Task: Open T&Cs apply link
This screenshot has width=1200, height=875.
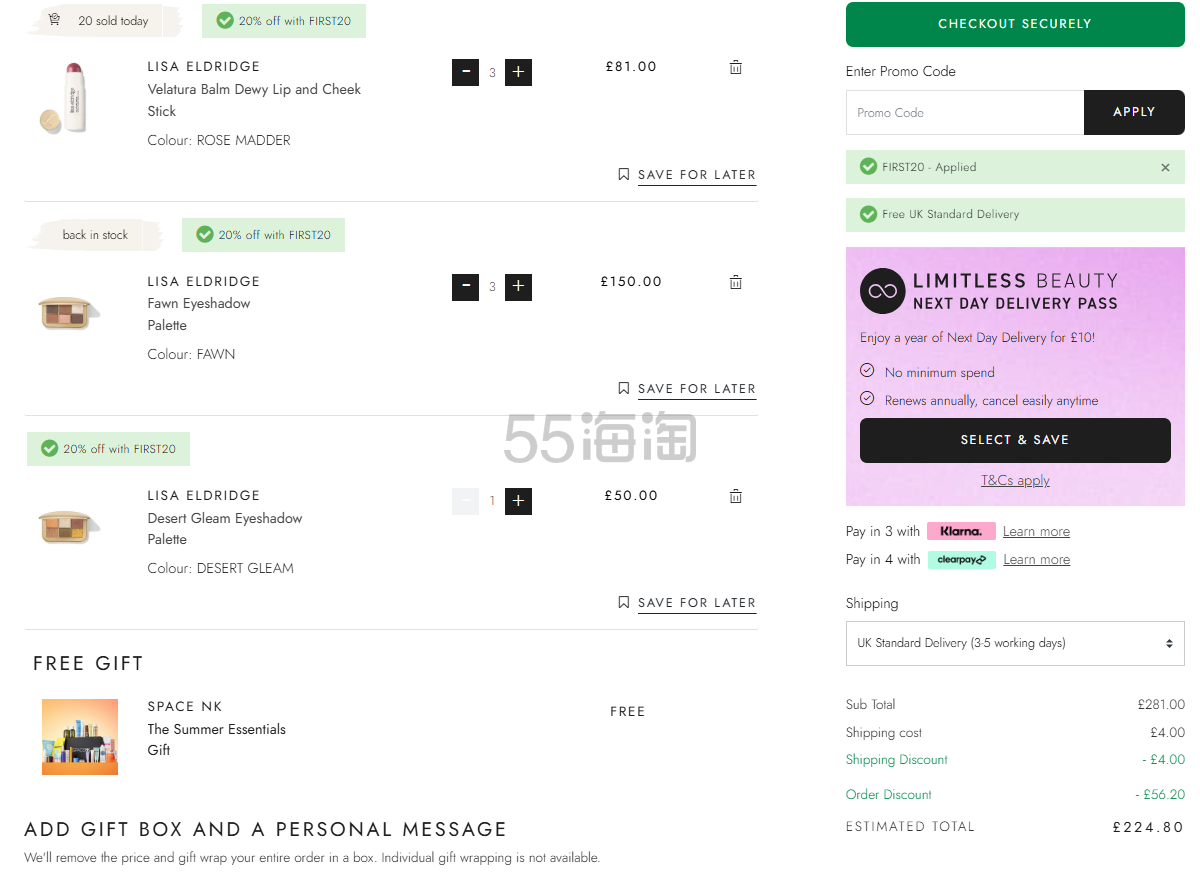Action: click(x=1015, y=480)
